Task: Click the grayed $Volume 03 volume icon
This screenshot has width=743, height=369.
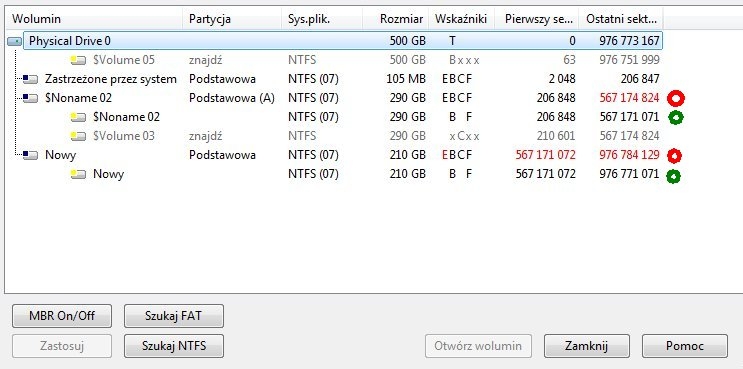Action: point(78,136)
